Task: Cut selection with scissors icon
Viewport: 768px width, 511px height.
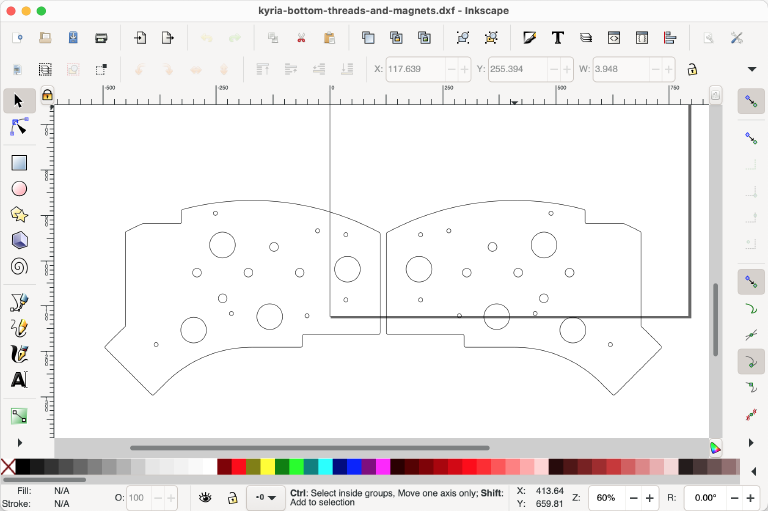Action: point(301,38)
